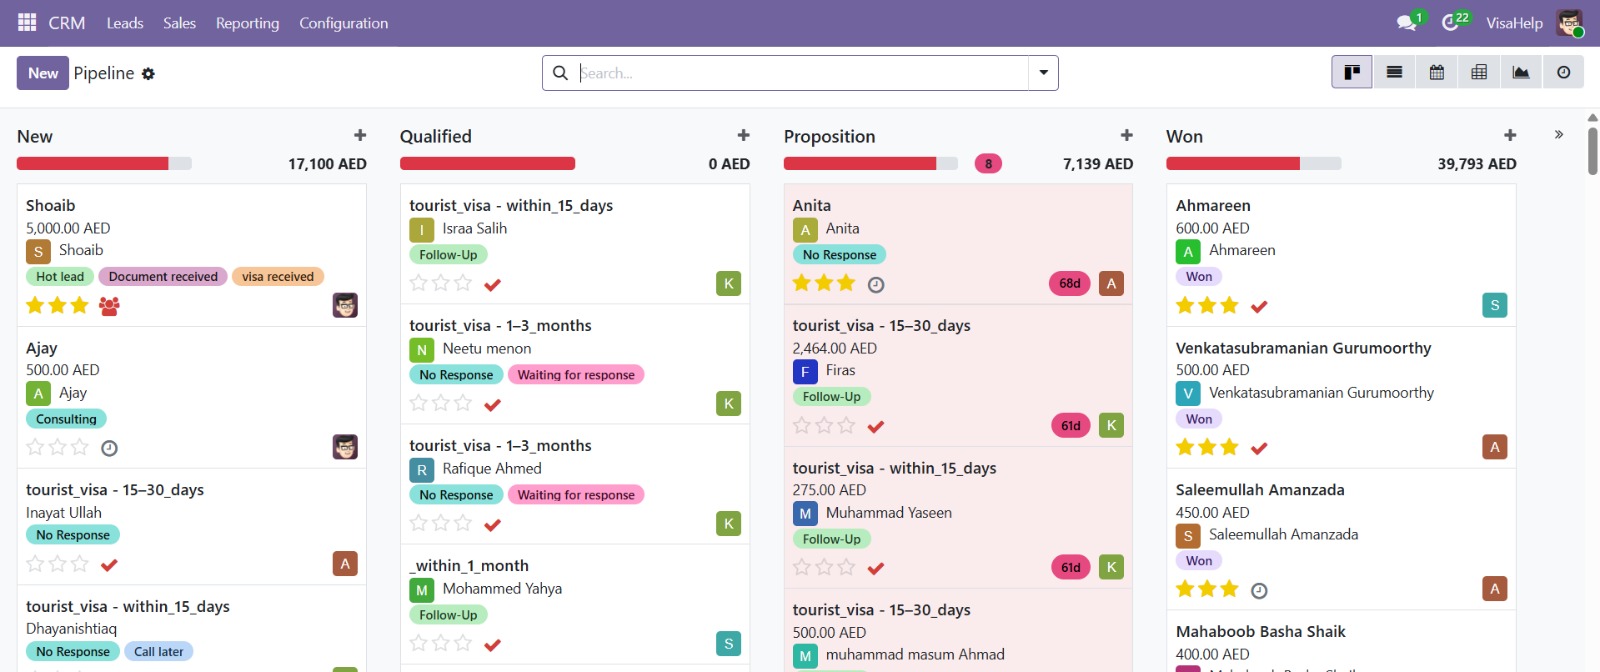Click the 17,100 AED total in New column

coord(327,164)
